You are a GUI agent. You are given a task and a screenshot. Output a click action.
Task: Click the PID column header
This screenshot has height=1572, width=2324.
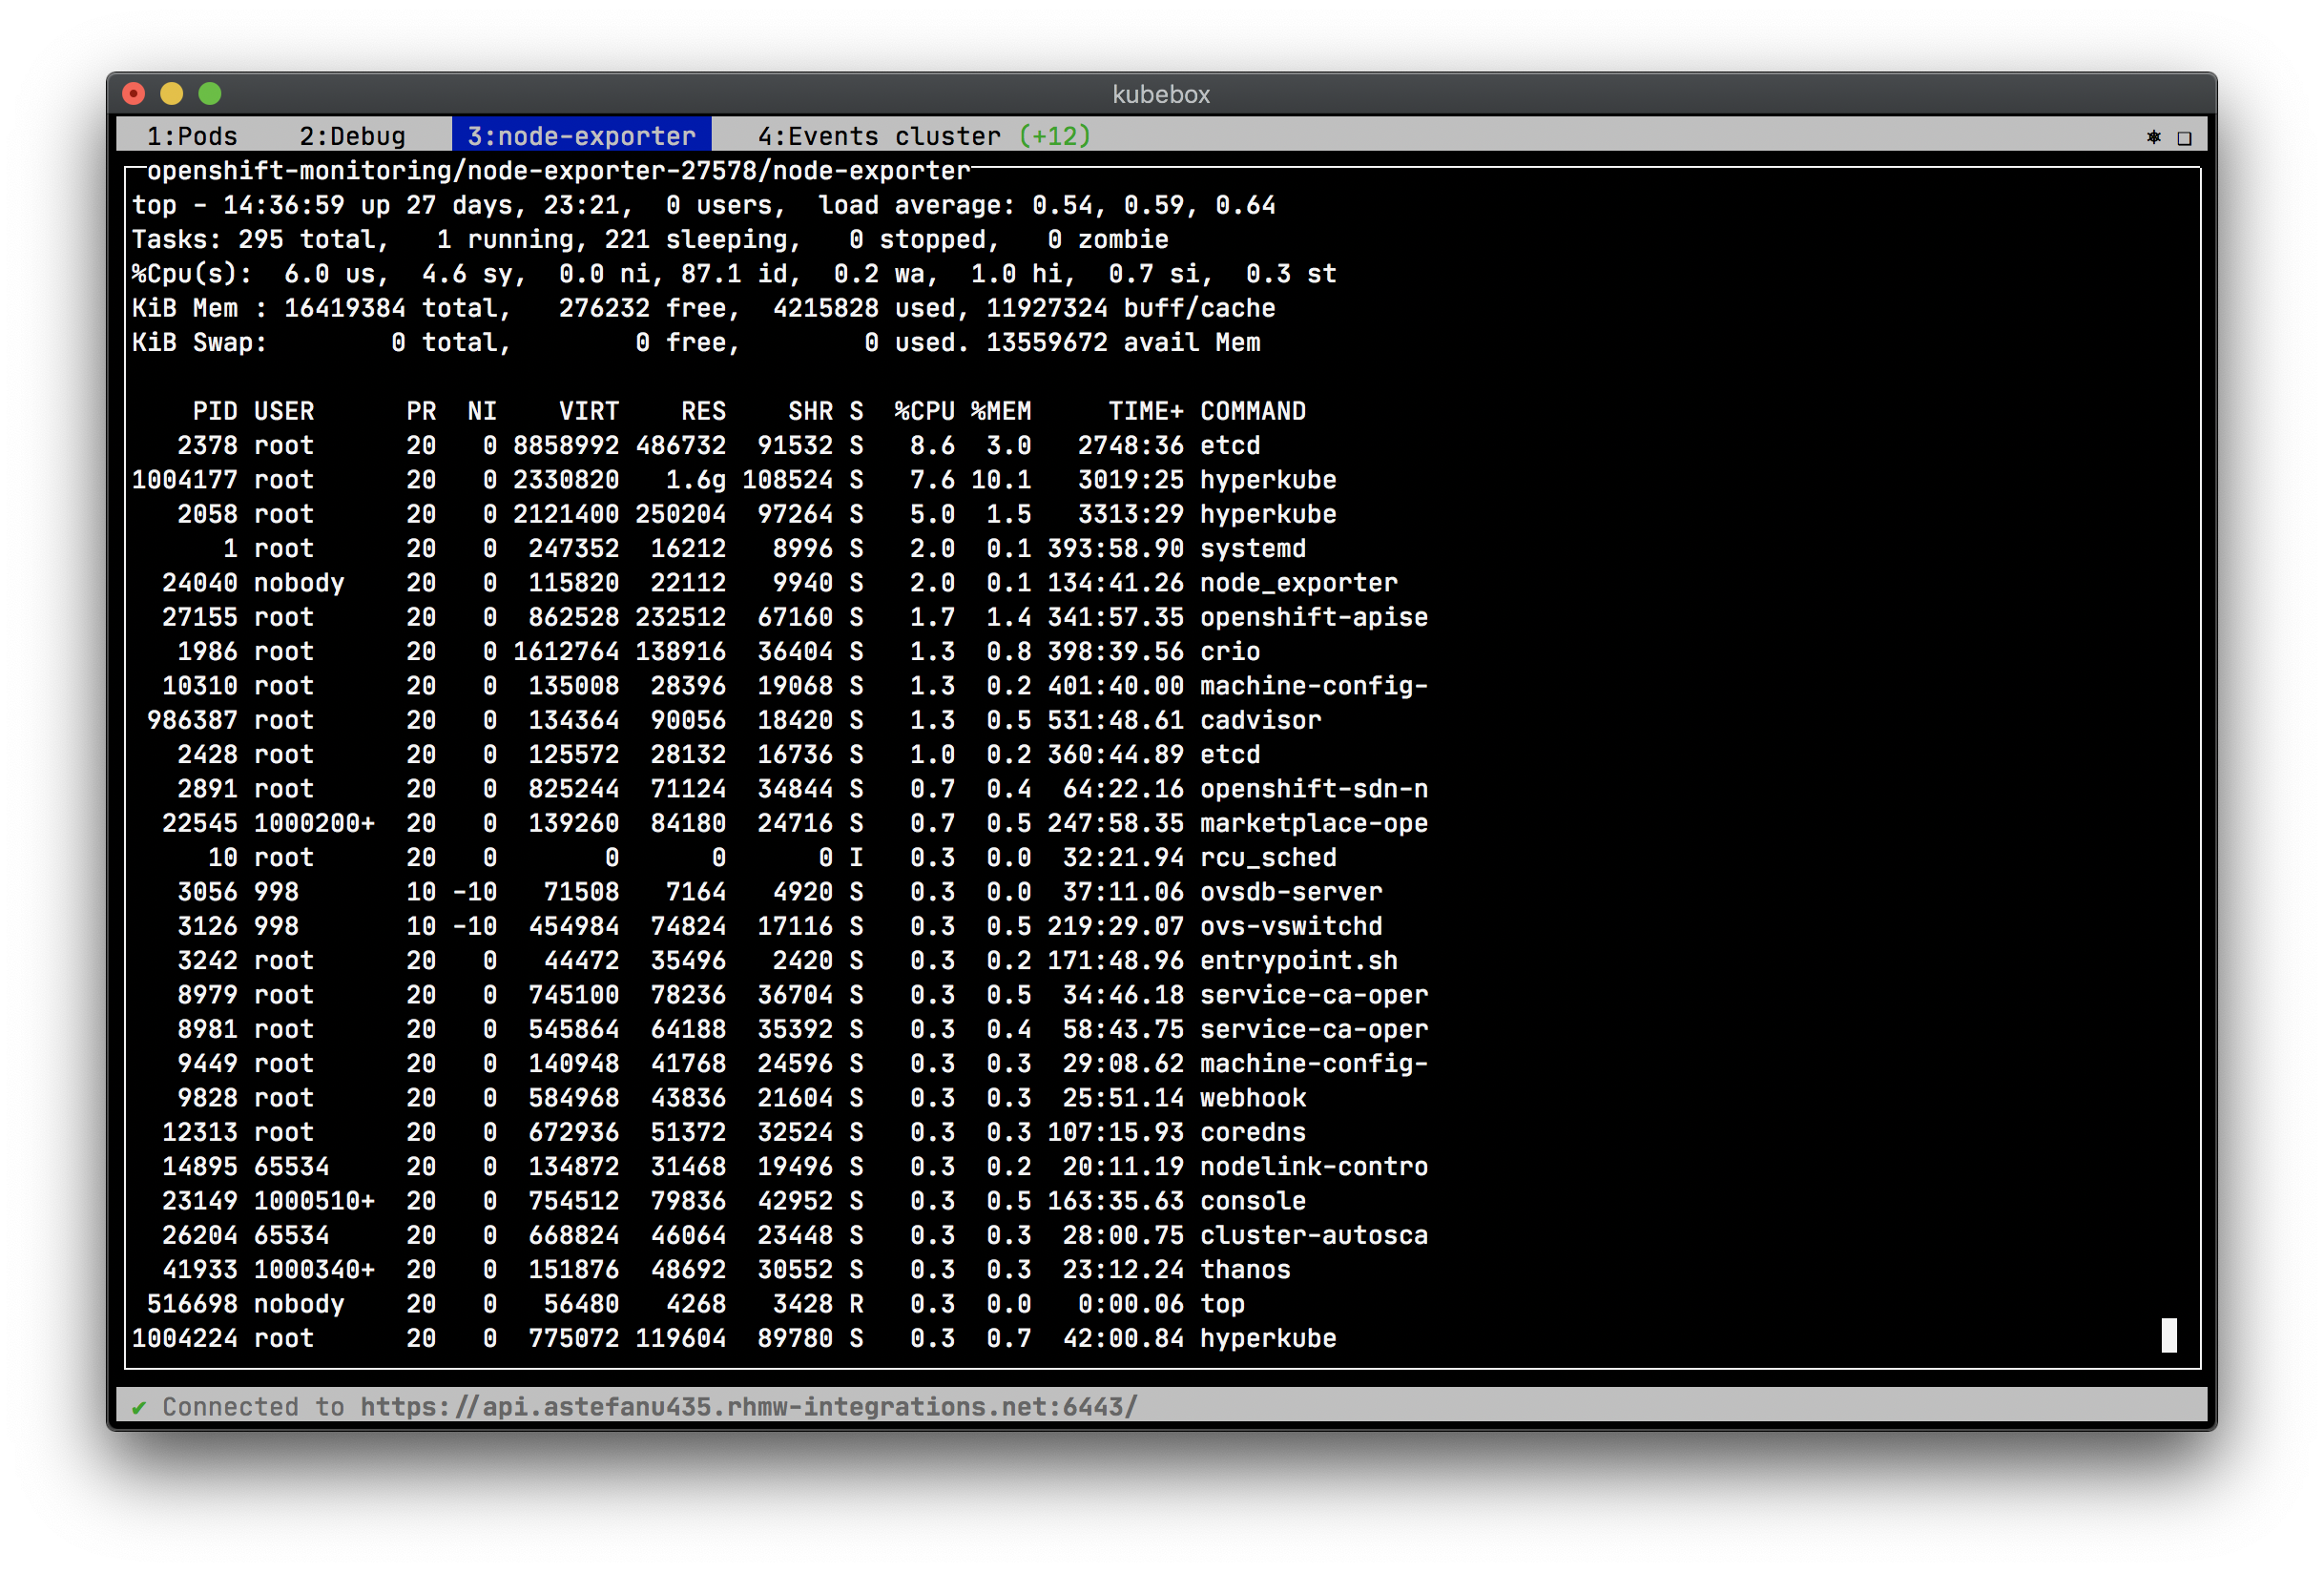(215, 411)
